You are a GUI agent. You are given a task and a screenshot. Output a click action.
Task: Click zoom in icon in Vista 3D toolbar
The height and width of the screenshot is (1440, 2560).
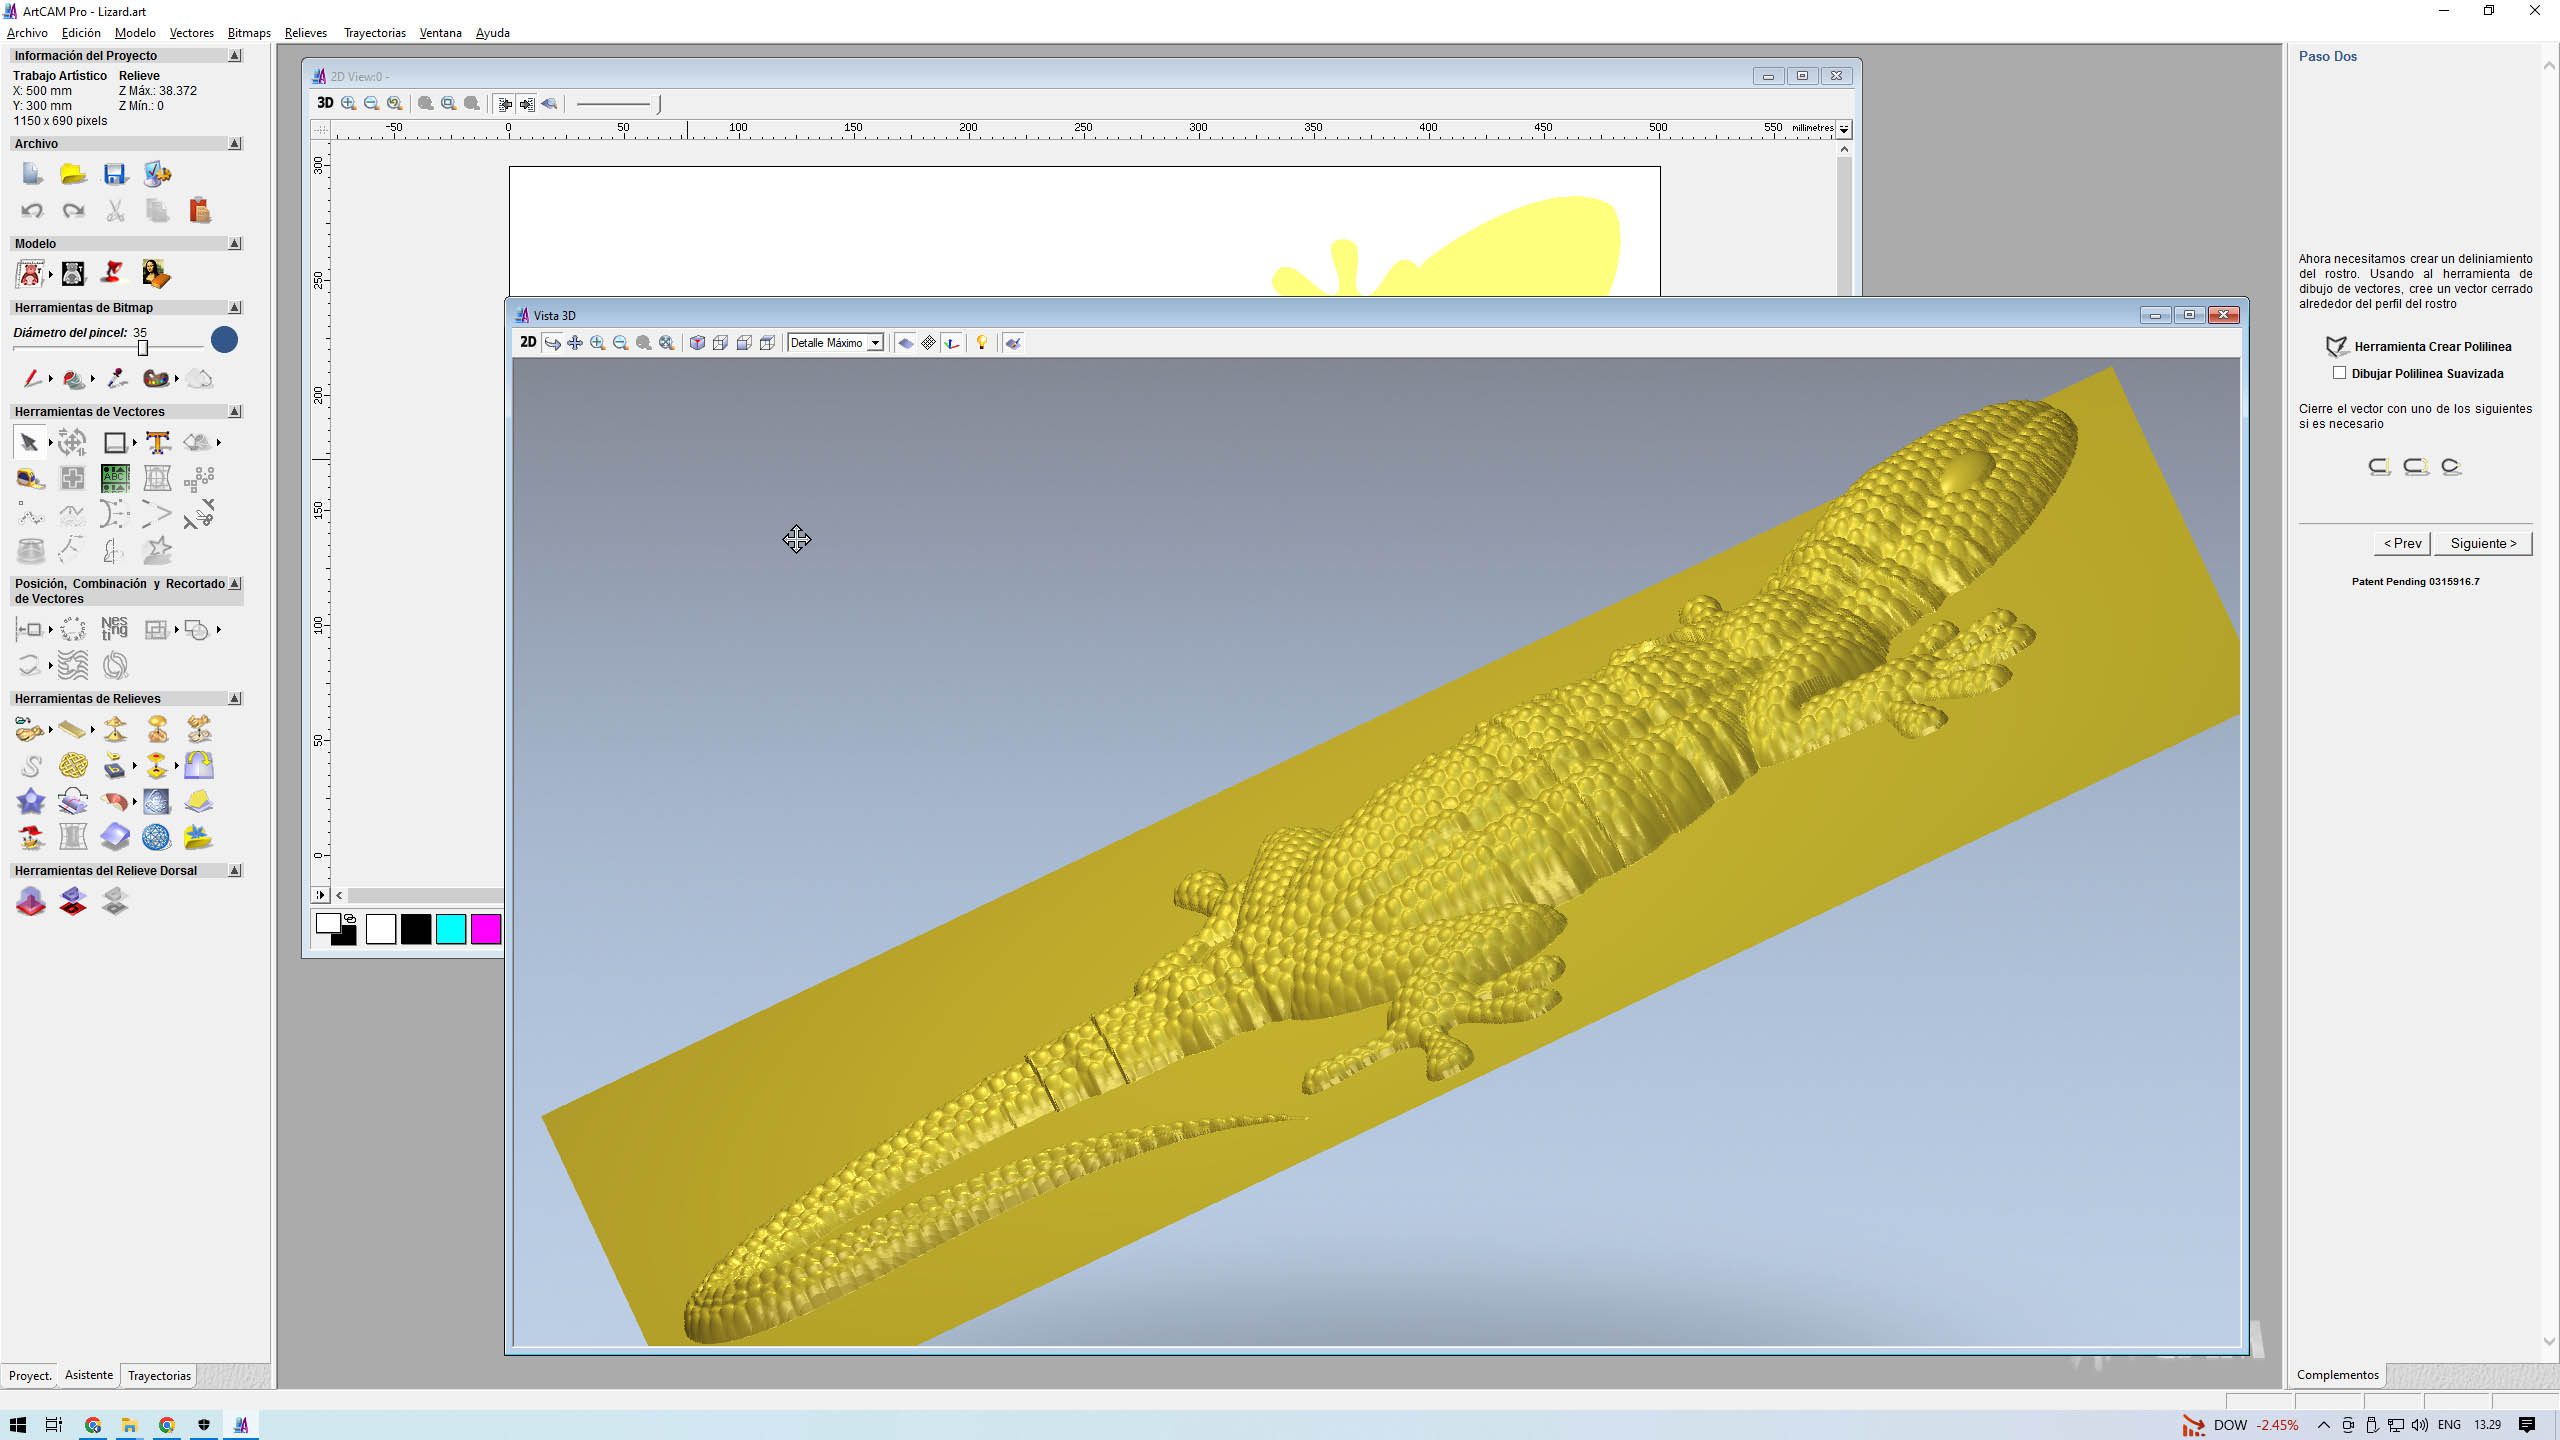coord(598,343)
